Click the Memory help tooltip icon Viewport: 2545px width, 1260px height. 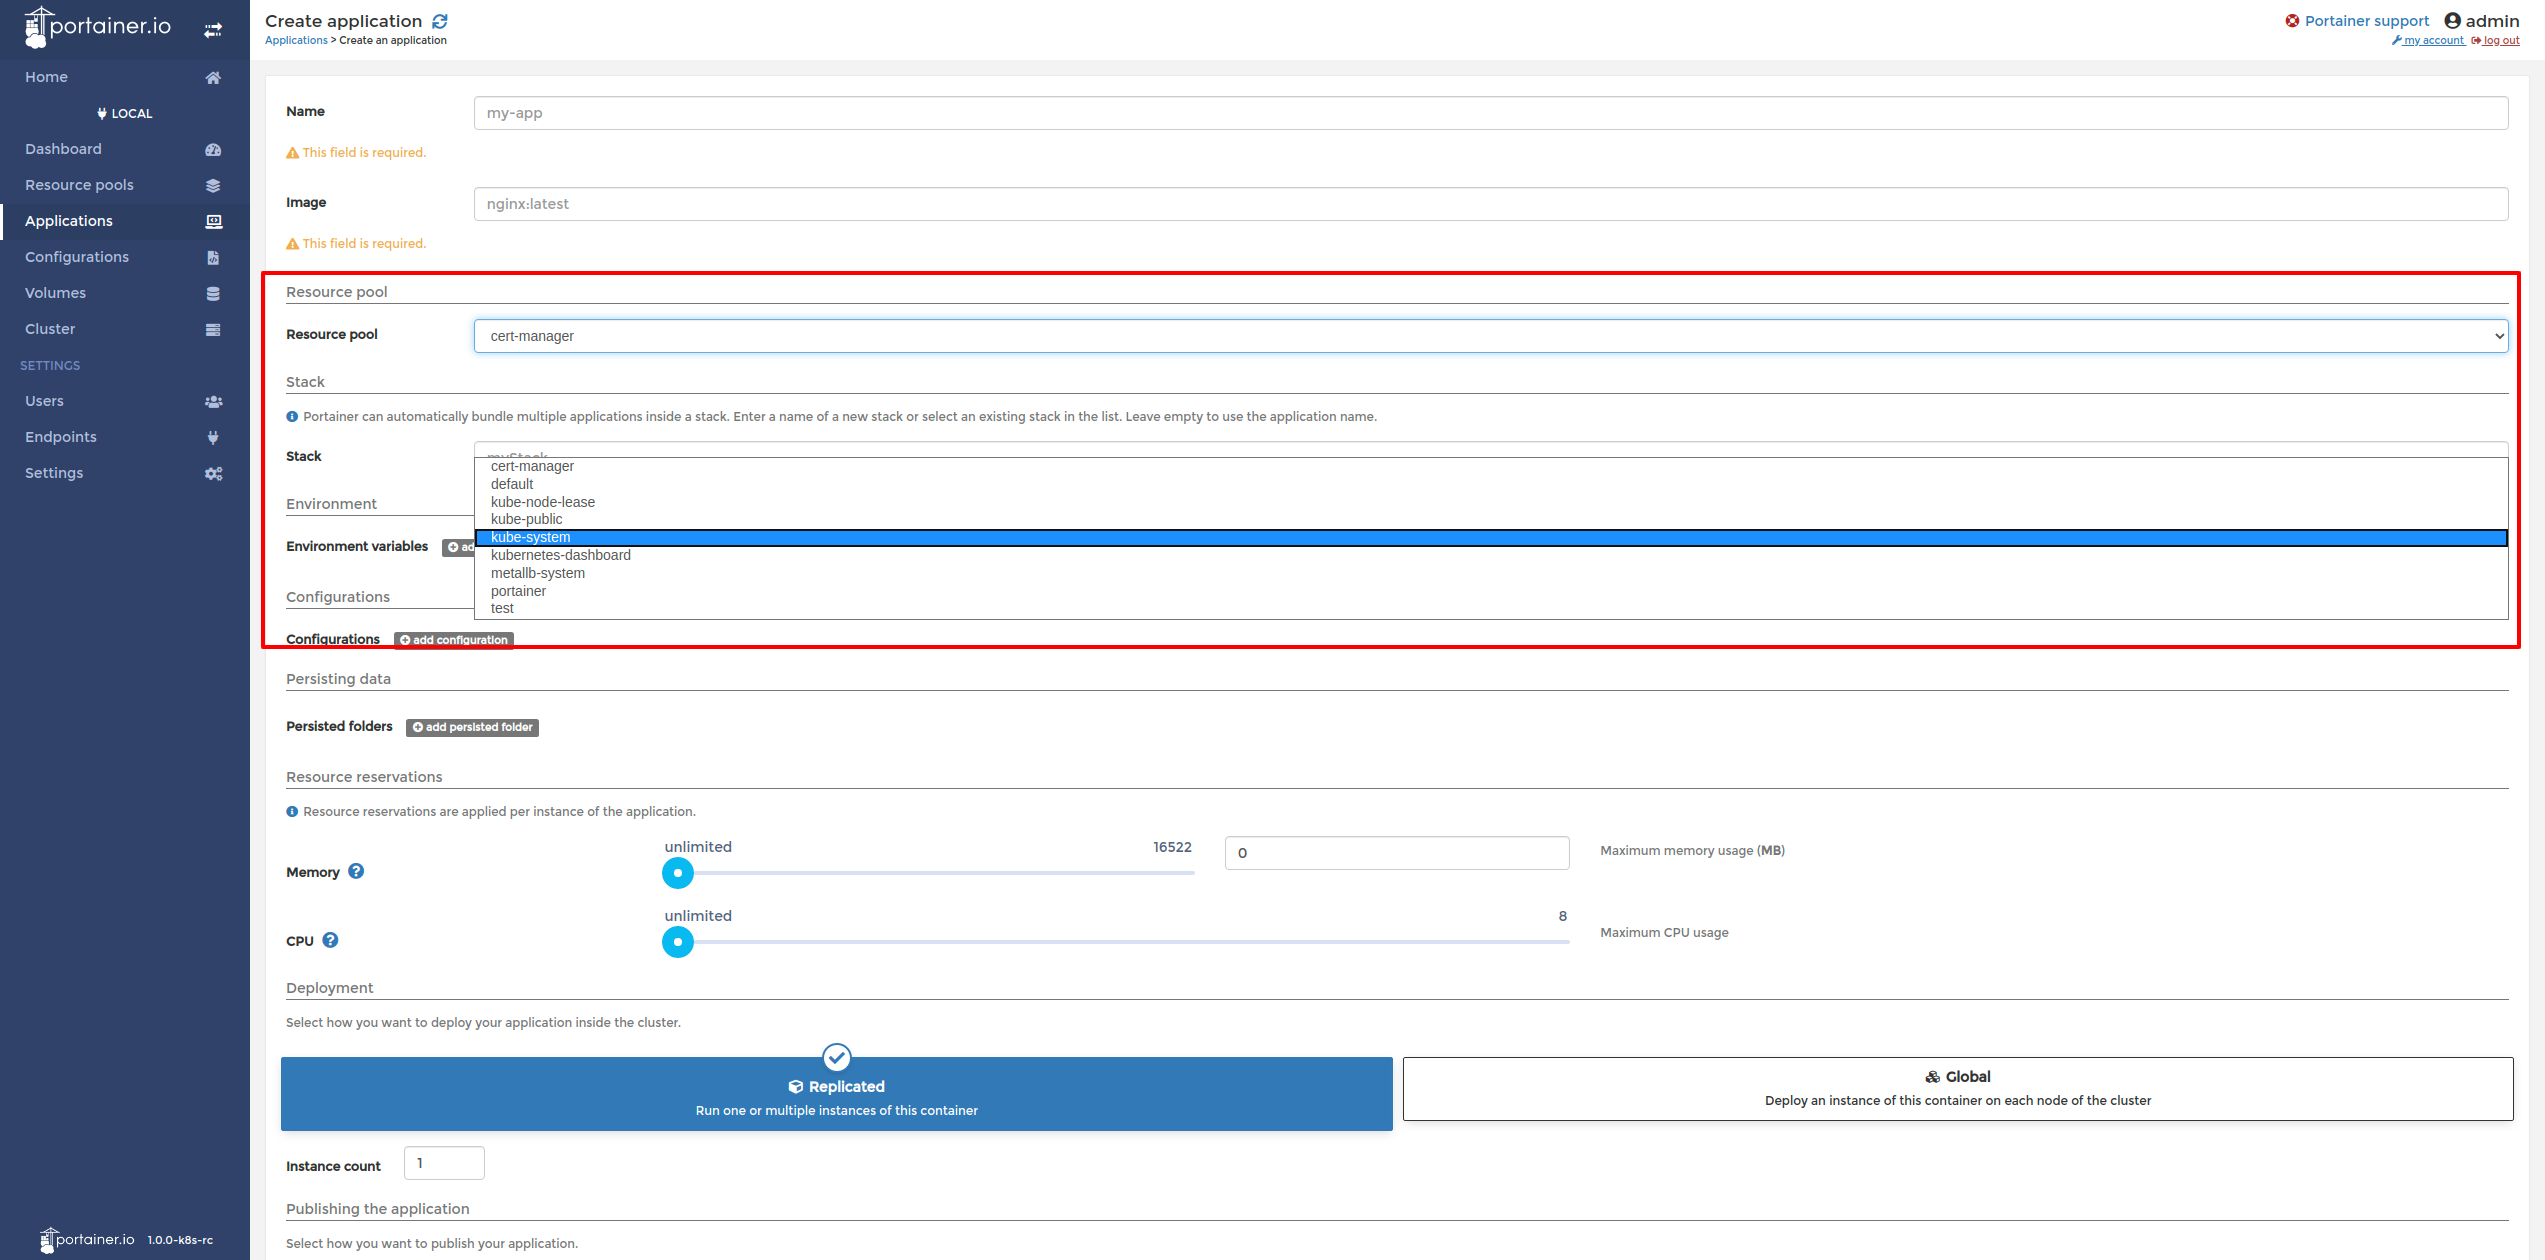click(x=356, y=871)
